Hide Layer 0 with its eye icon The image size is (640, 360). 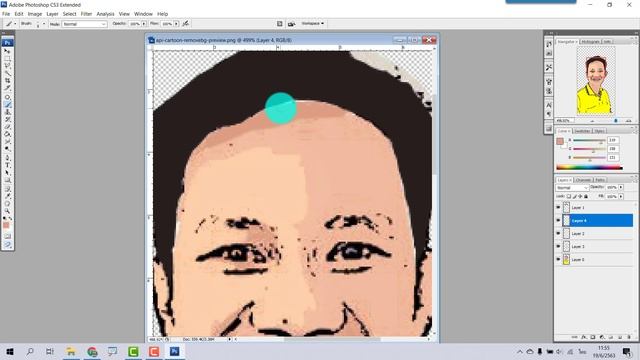point(558,259)
